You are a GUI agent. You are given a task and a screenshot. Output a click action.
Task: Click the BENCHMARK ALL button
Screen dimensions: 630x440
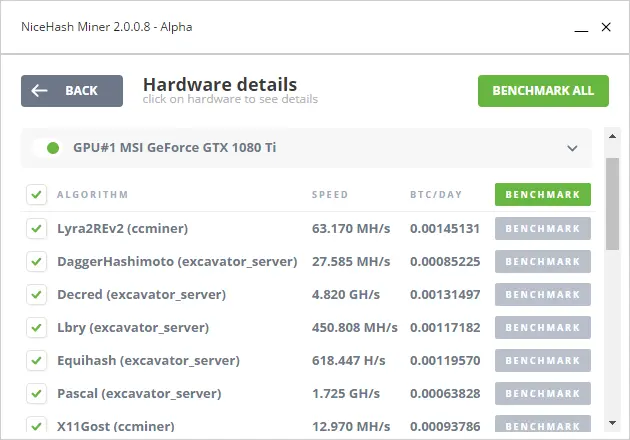click(x=543, y=91)
